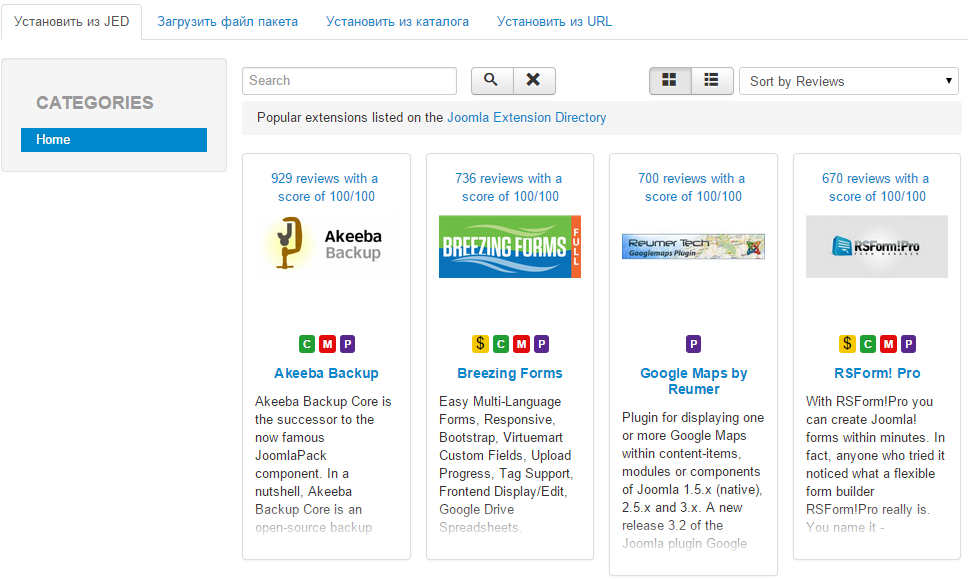Switch to Загрузить файл пакета tab

(x=227, y=22)
